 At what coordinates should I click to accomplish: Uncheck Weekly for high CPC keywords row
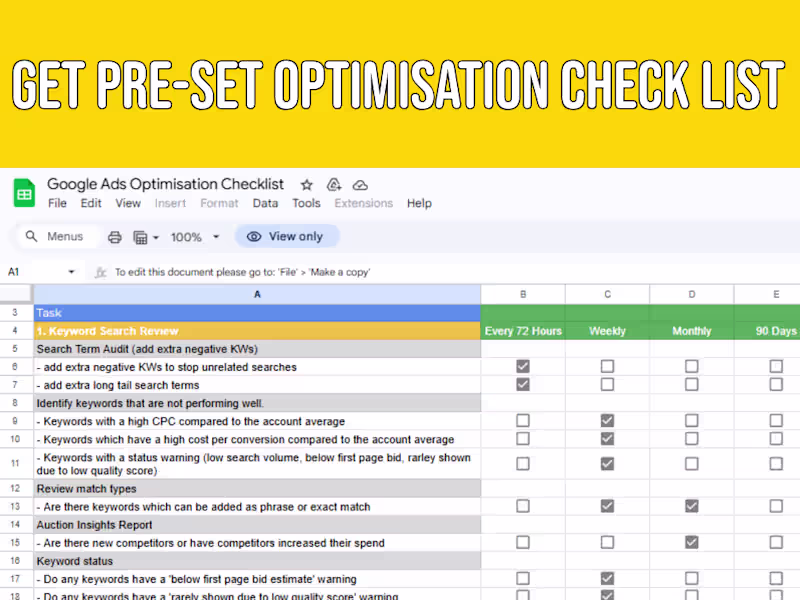[x=607, y=420]
